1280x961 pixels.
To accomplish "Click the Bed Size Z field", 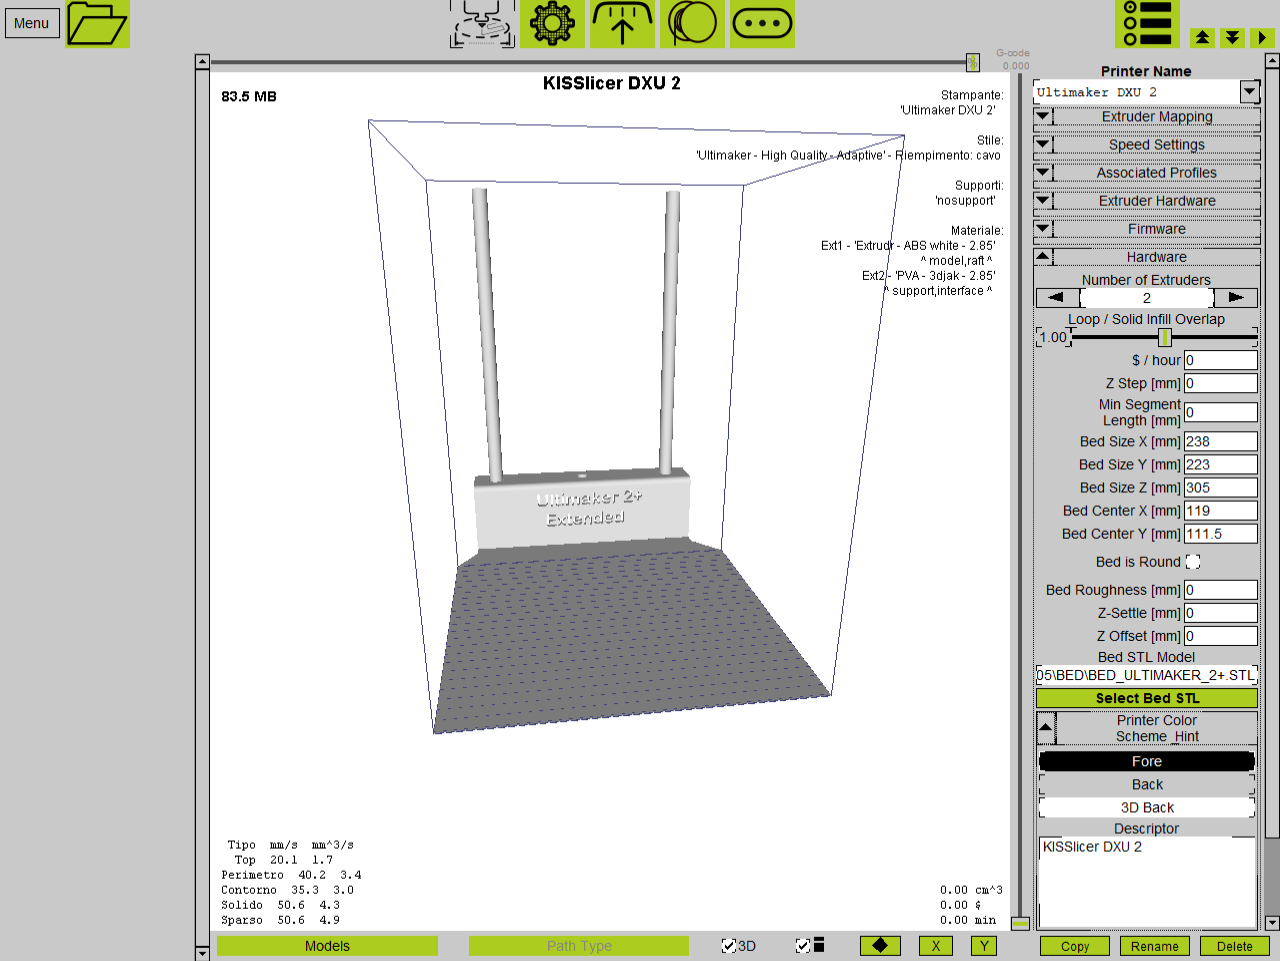I will coord(1221,487).
